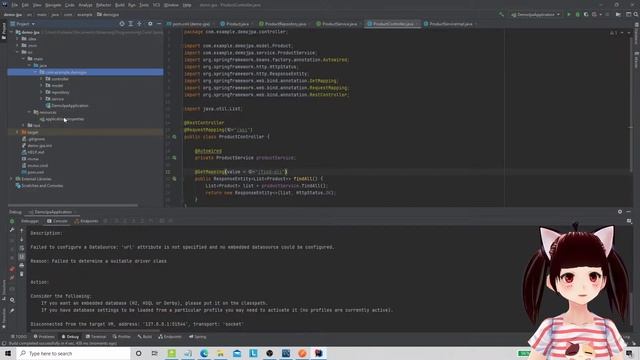Switch to the Endpoints tab inside Debug panel
640x360 pixels.
tap(86, 221)
